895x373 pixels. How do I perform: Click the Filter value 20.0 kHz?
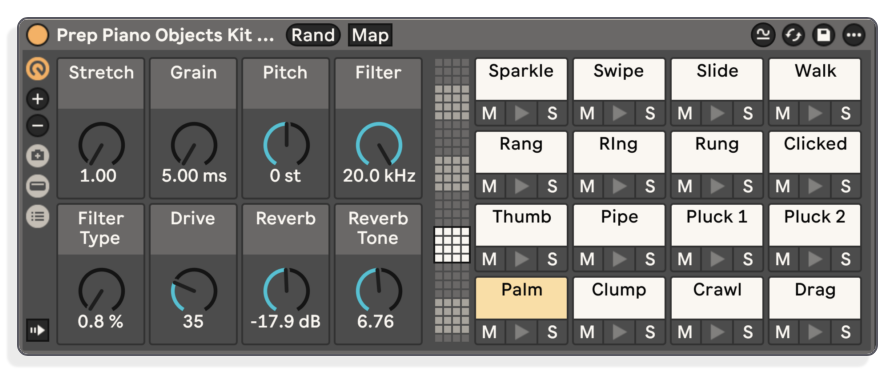pos(378,175)
